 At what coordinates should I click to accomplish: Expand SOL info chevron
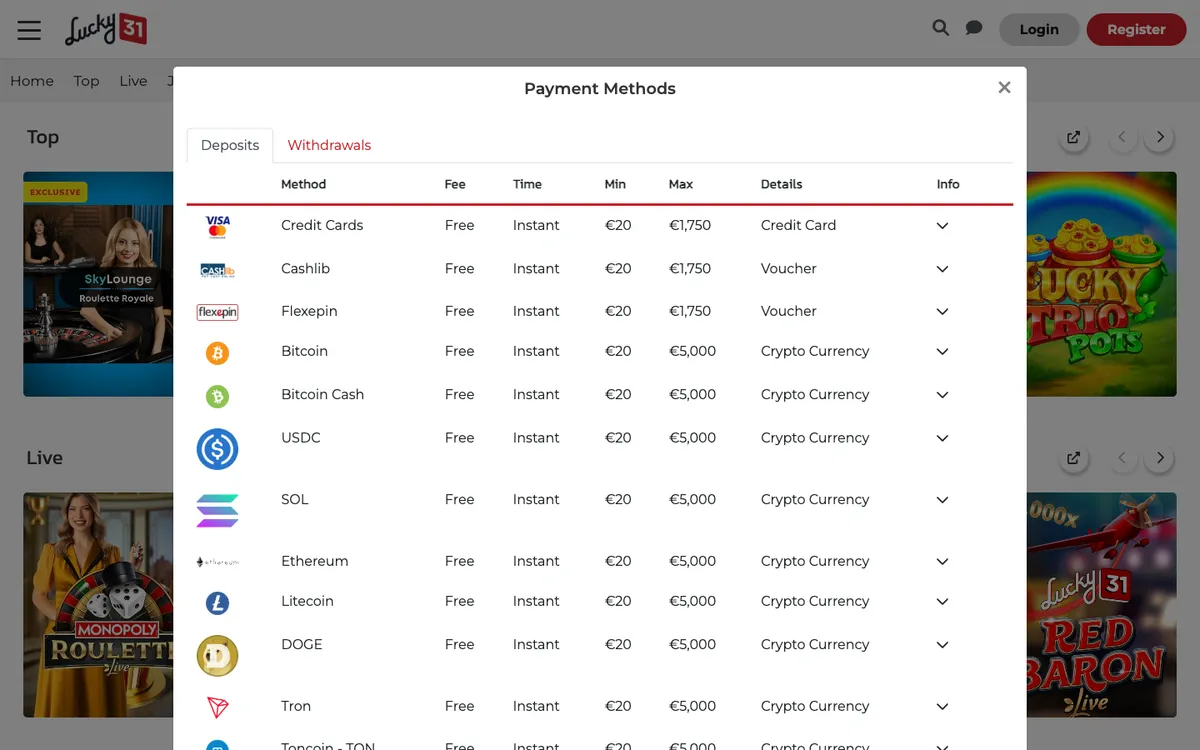(x=942, y=500)
